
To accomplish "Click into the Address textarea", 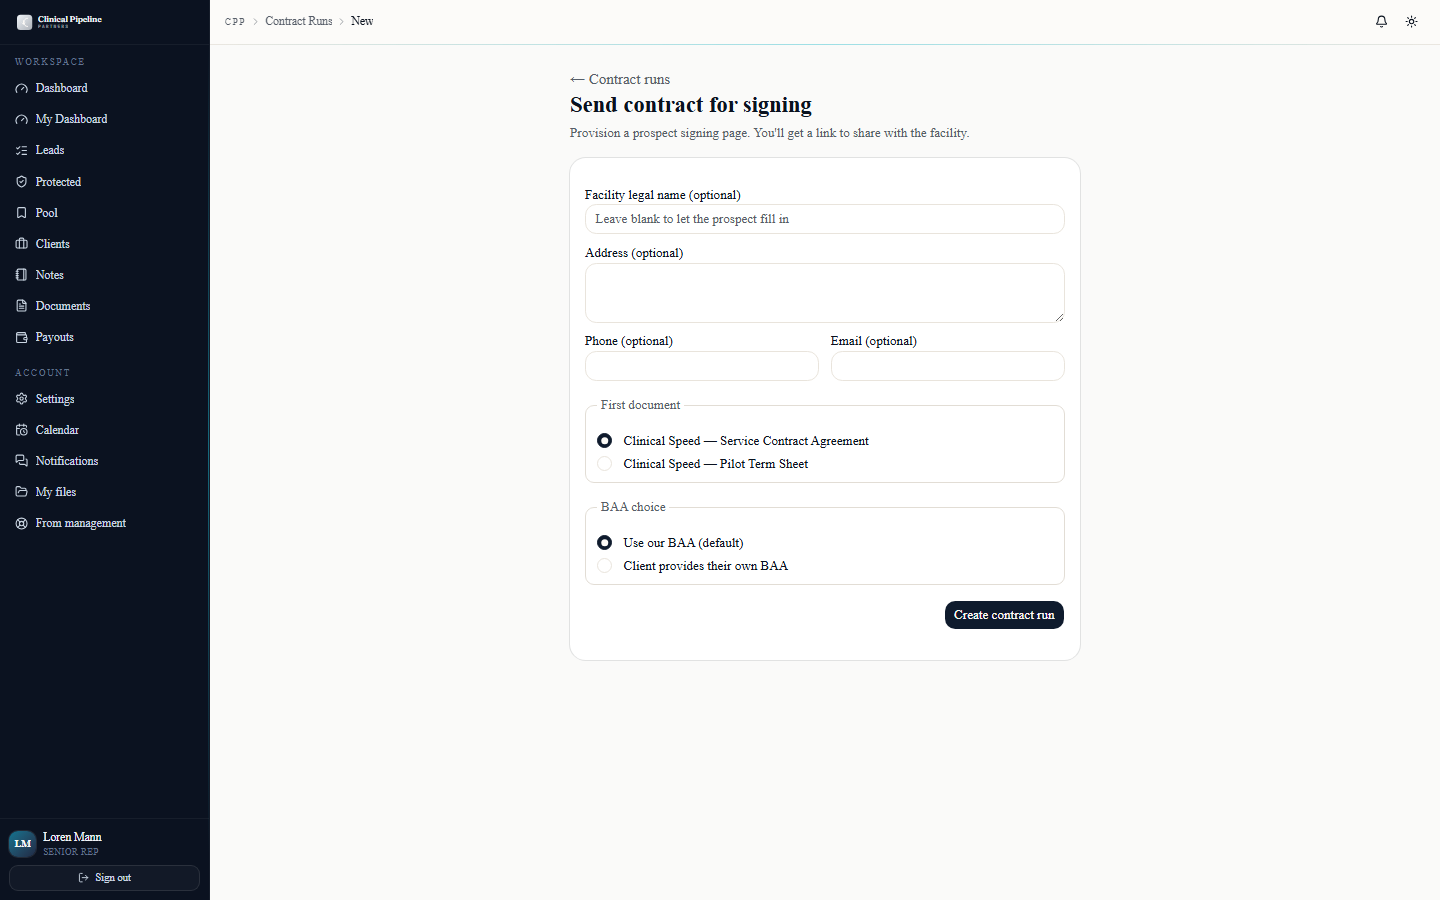I will click(825, 293).
